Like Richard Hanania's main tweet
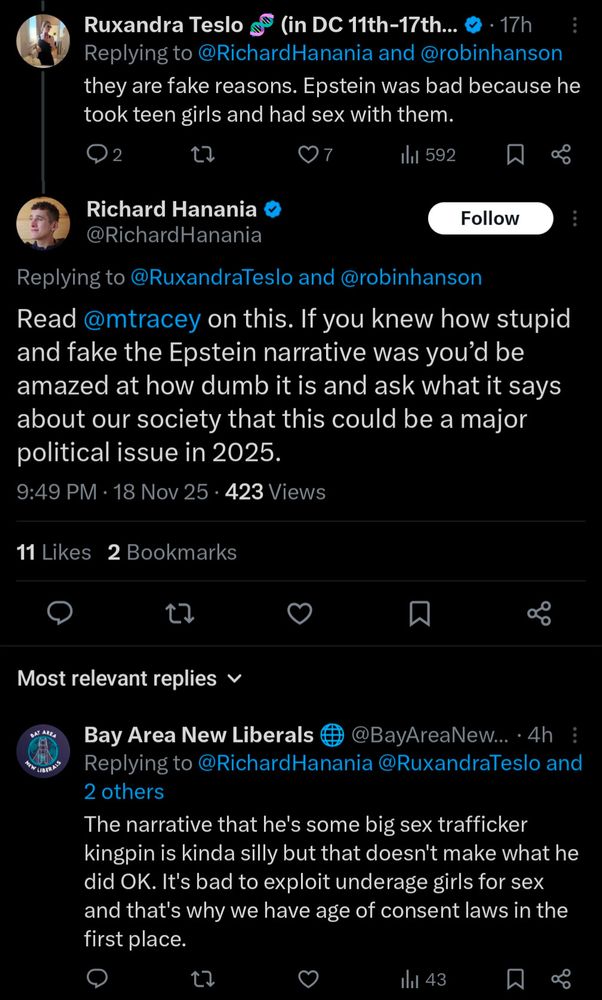The width and height of the screenshot is (602, 1000). (x=300, y=613)
